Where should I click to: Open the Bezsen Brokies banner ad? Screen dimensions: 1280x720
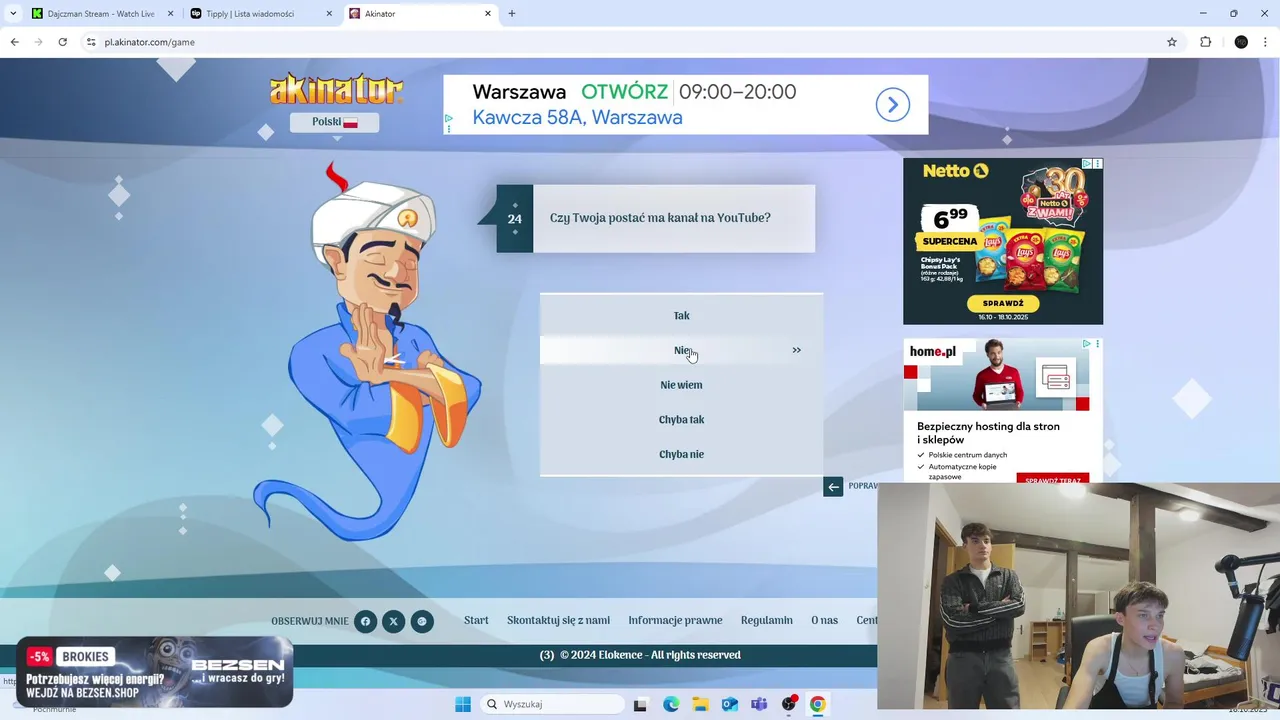tap(154, 672)
